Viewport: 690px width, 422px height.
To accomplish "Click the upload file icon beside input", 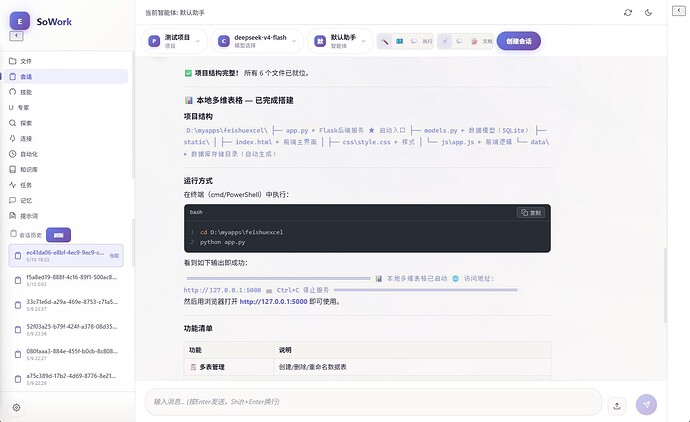I will (617, 406).
